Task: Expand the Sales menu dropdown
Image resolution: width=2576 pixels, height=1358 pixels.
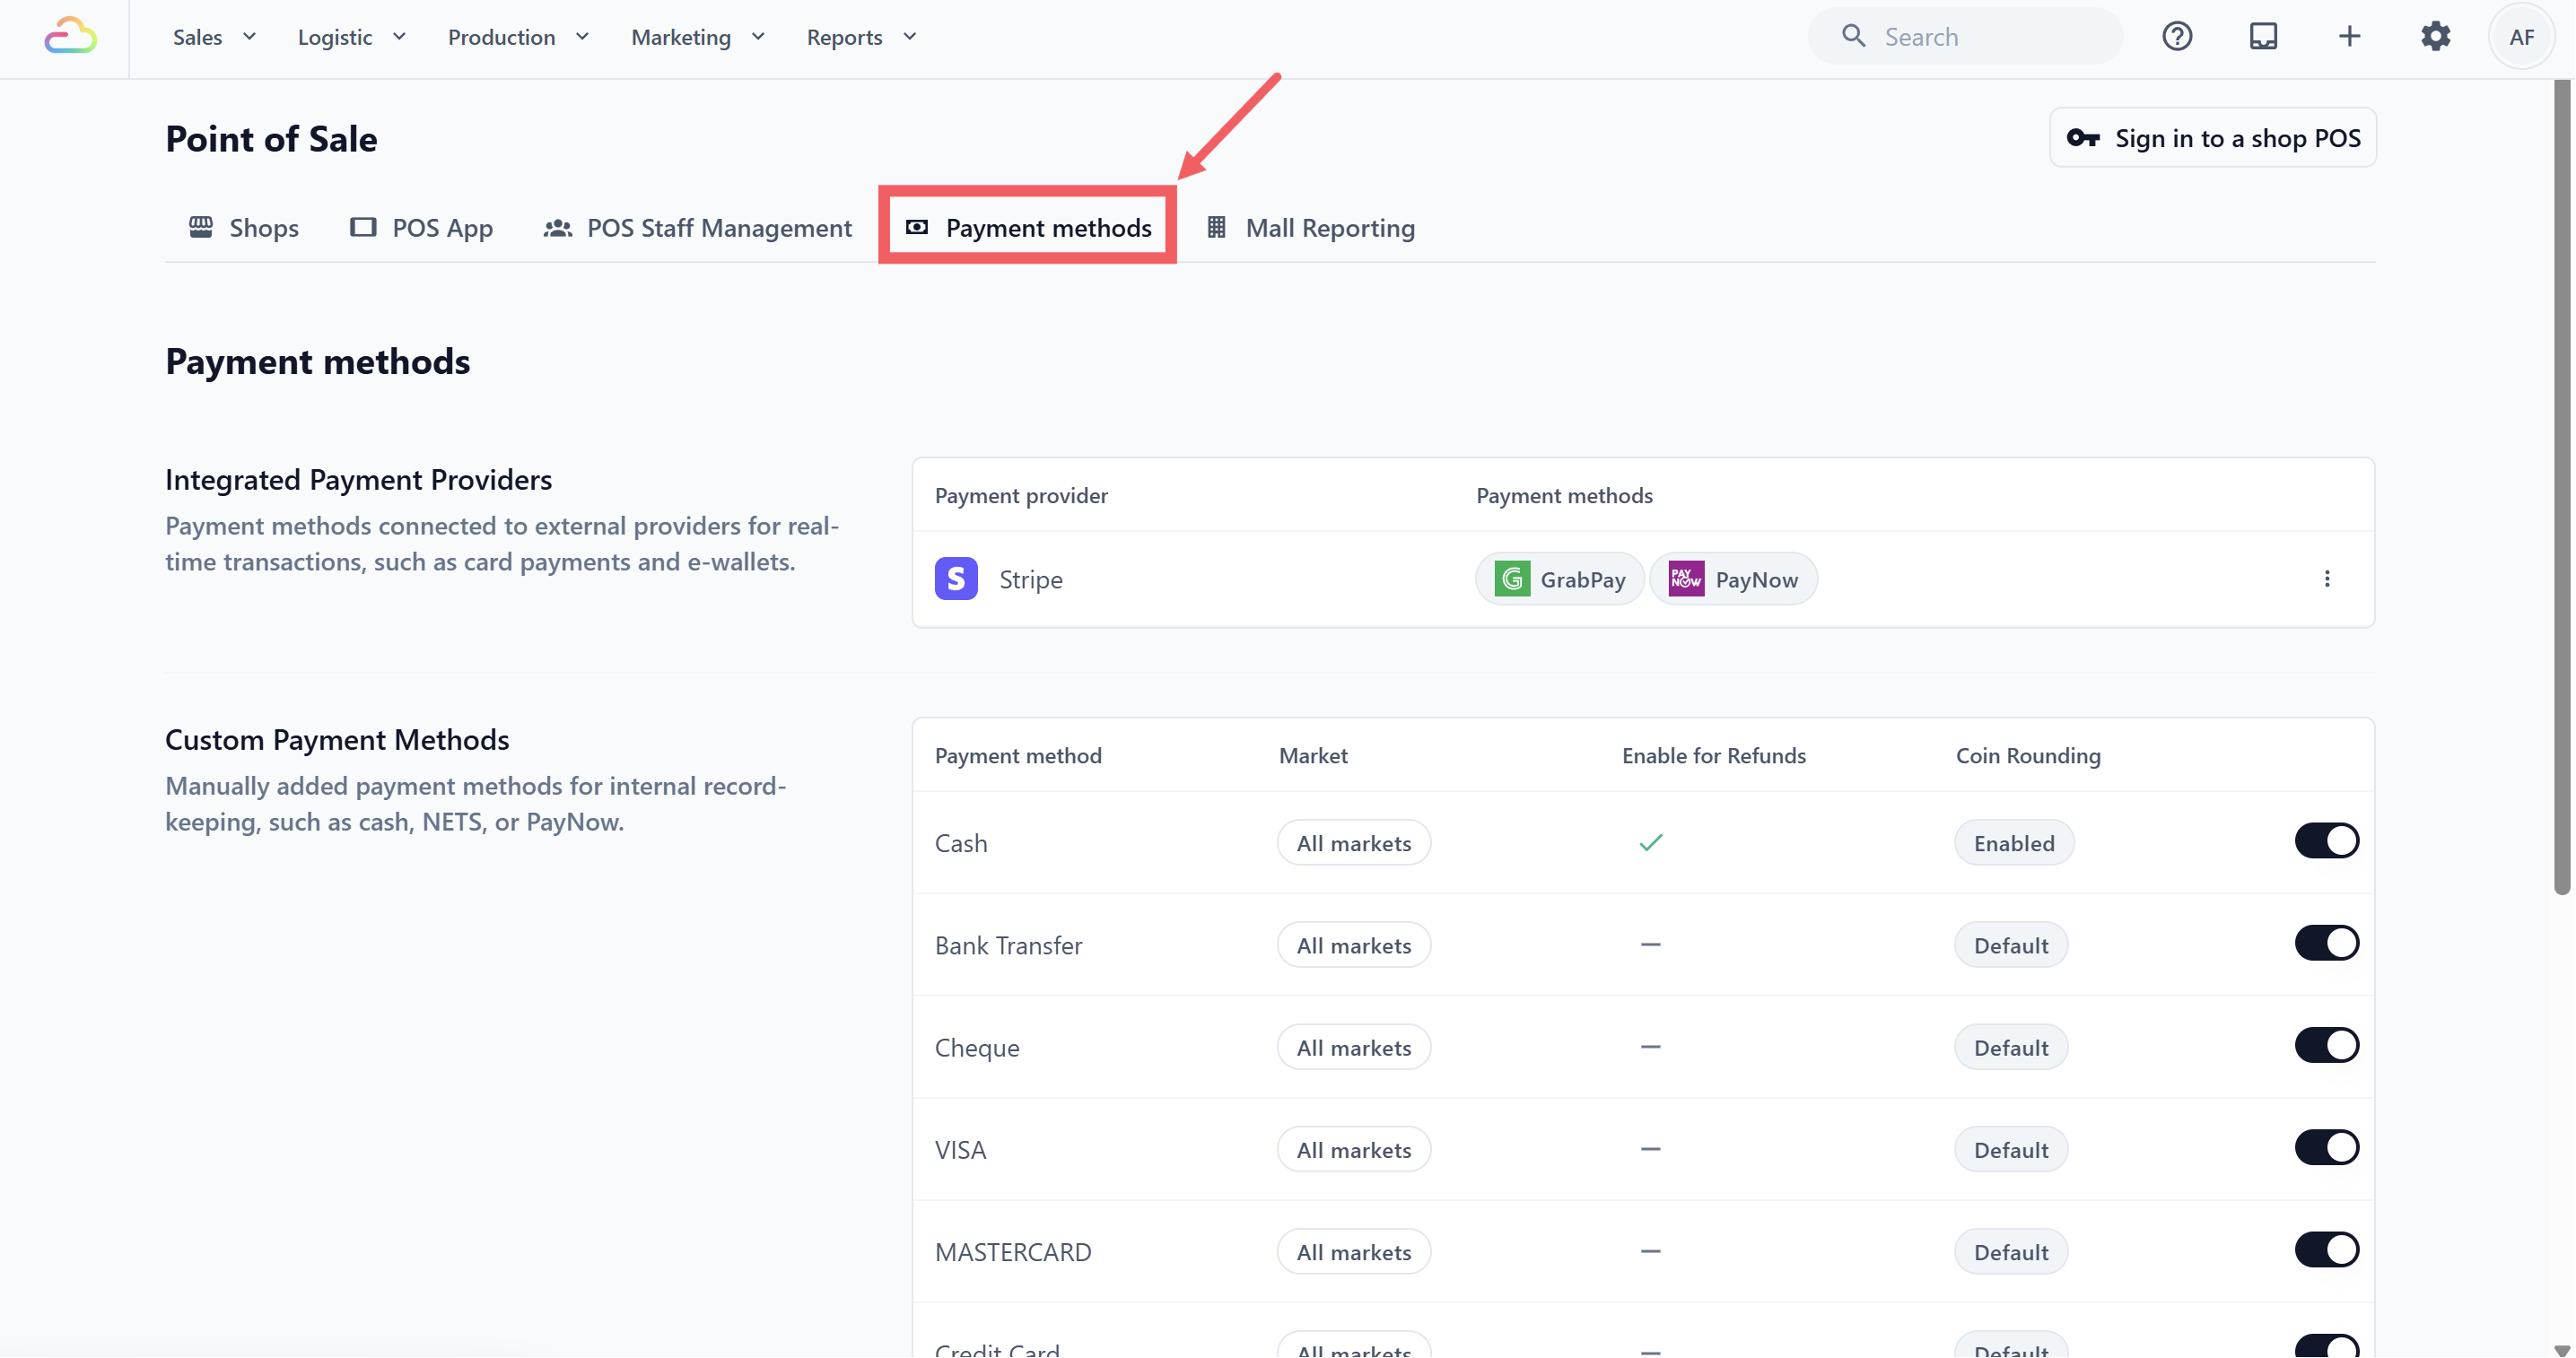Action: pos(214,37)
